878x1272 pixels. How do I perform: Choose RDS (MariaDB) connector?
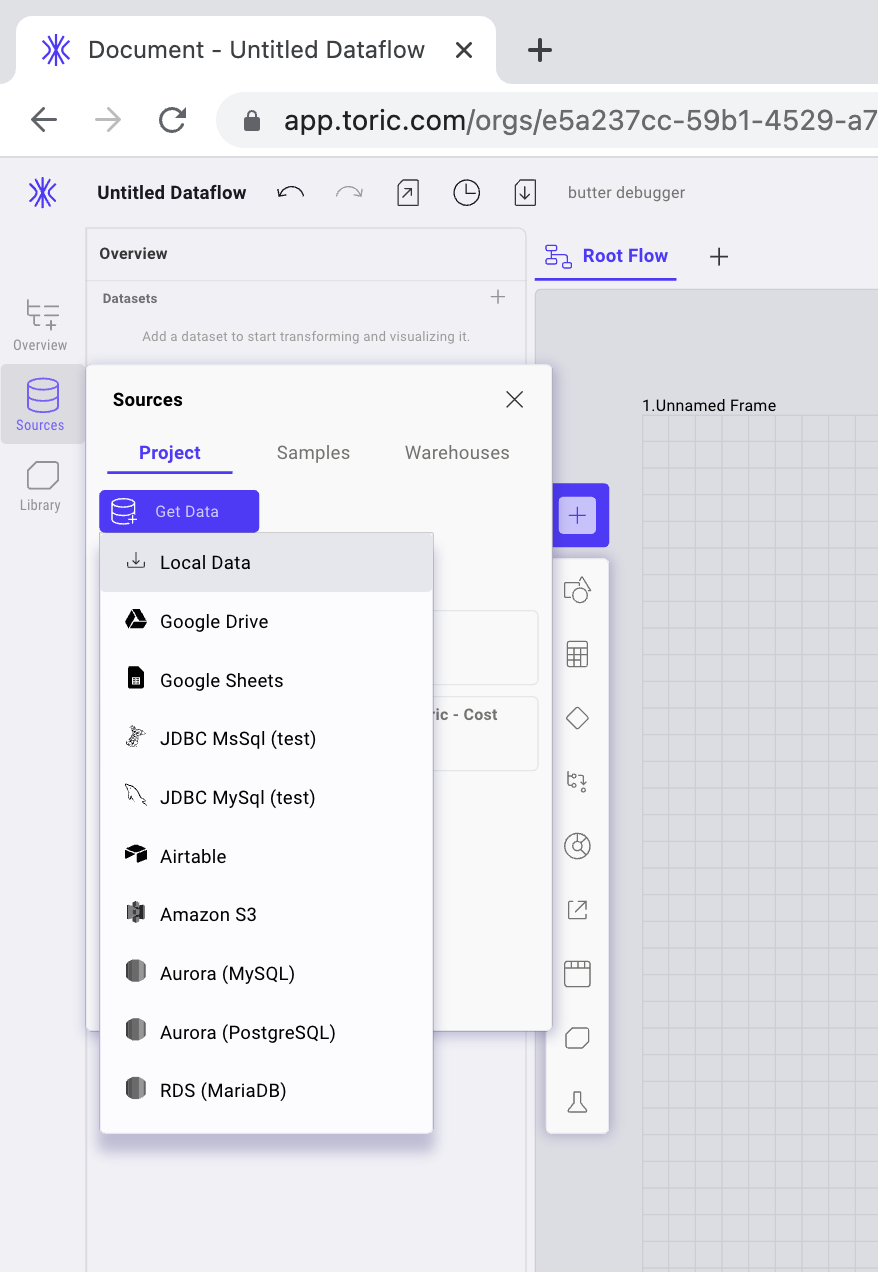(266, 1090)
